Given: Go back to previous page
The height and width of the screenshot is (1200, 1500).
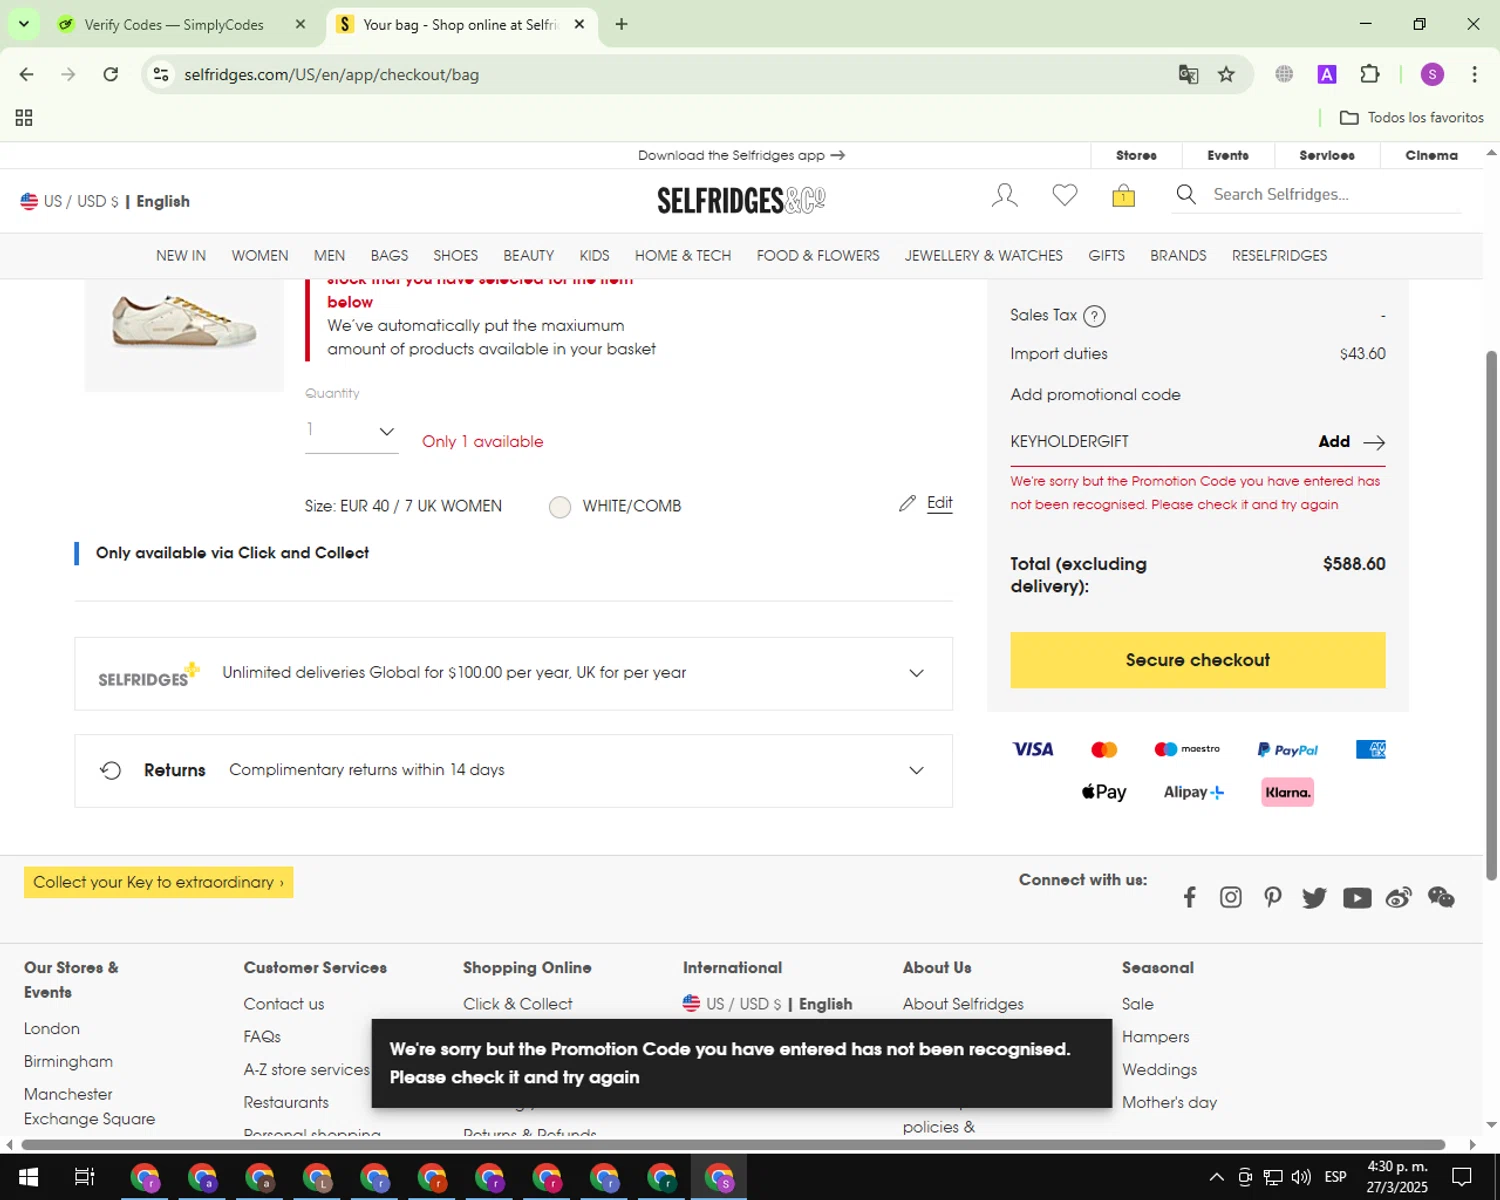Looking at the screenshot, I should (x=27, y=74).
